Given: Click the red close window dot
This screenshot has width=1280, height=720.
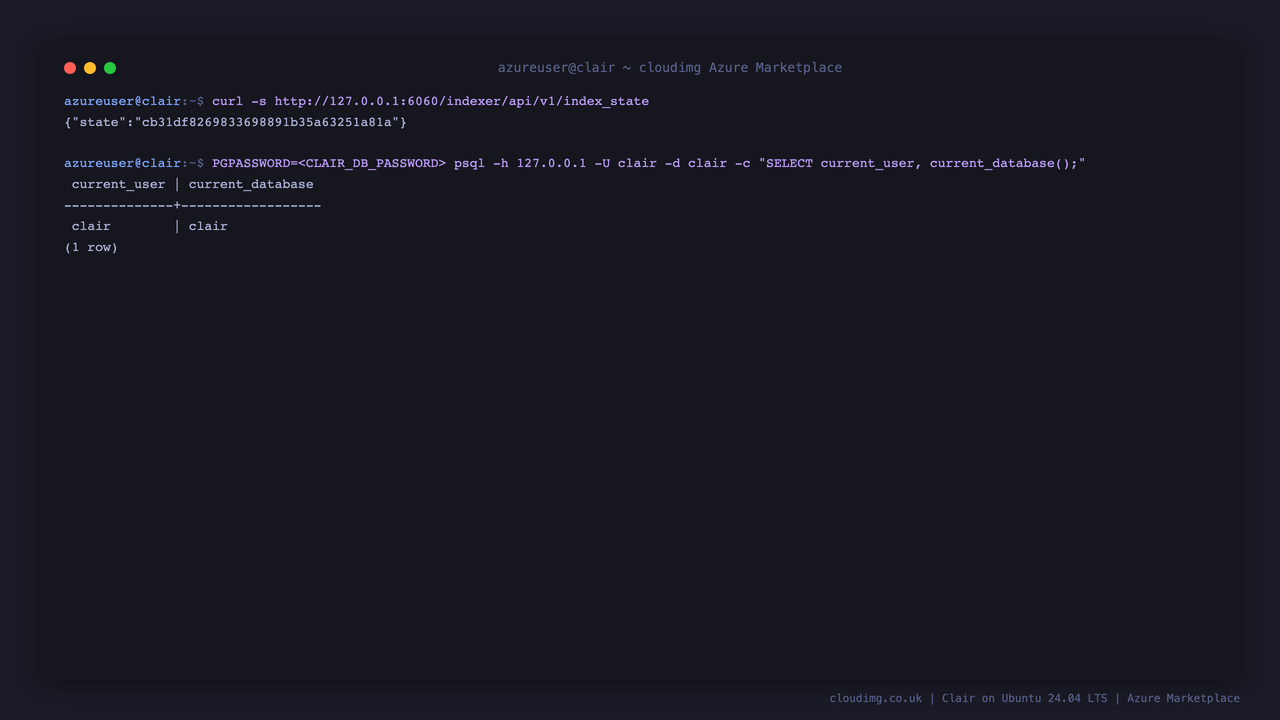Looking at the screenshot, I should click(x=70, y=68).
